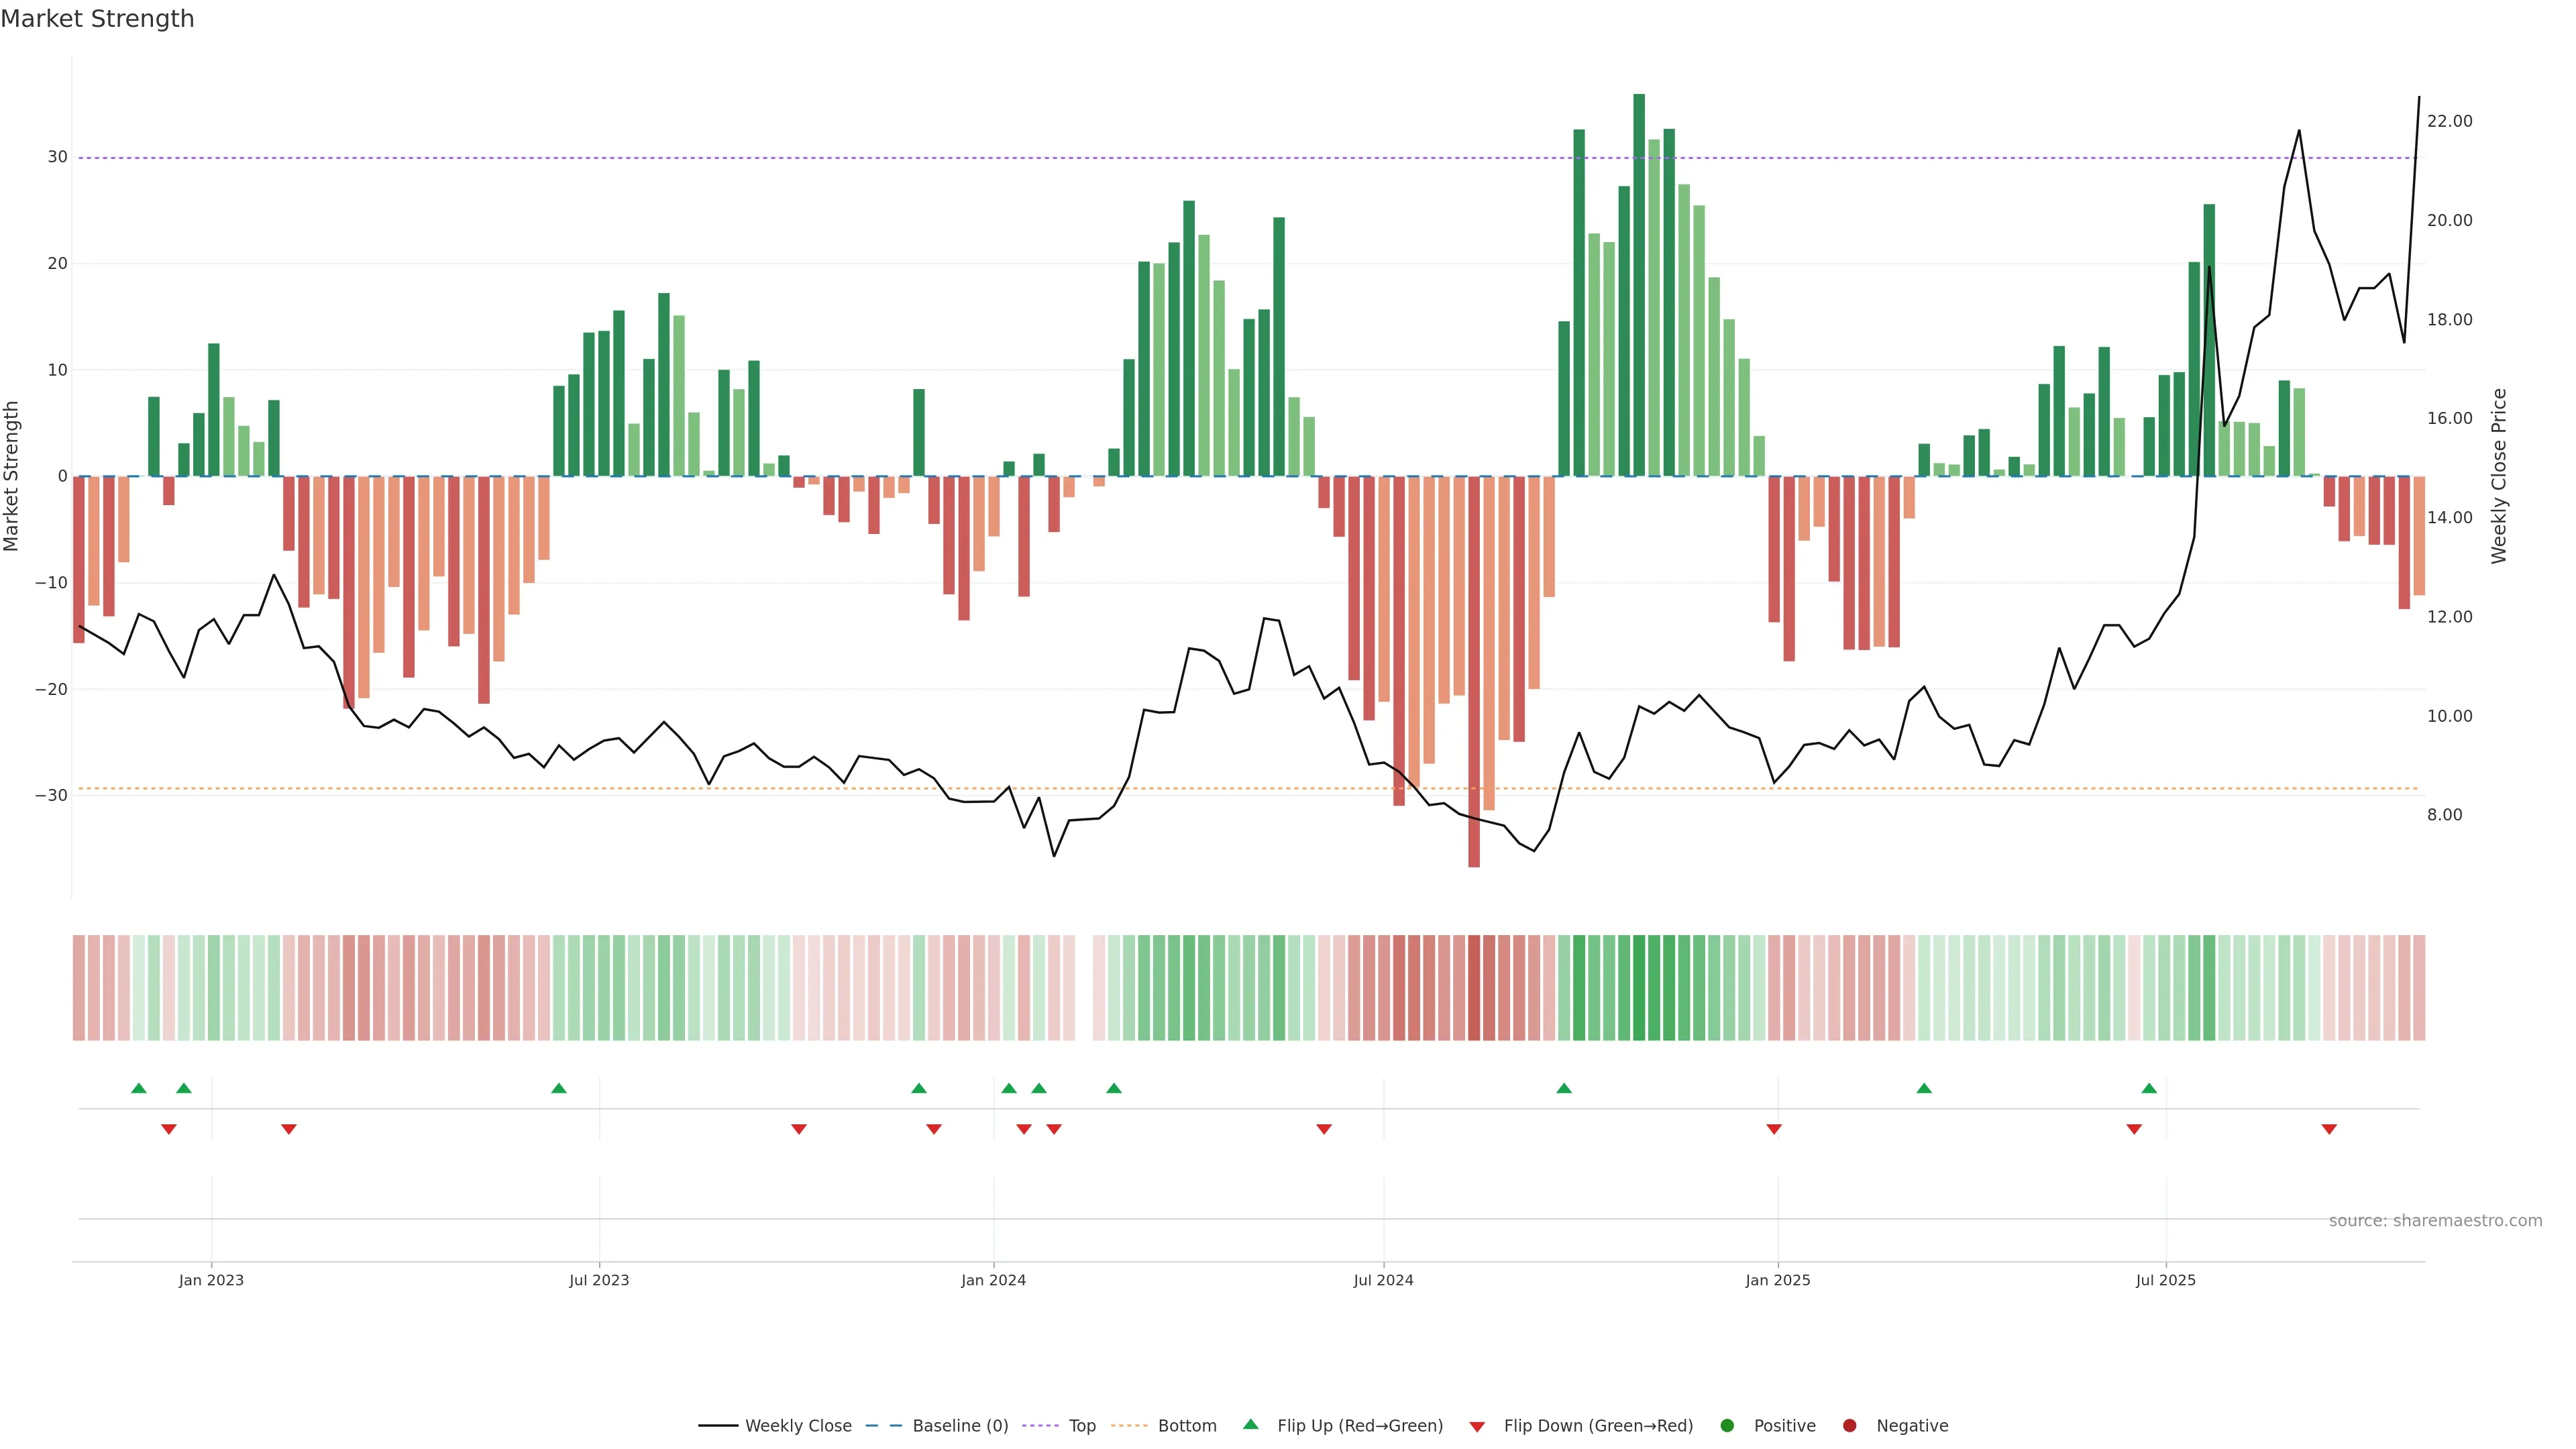
Task: Click Flip Down red triangle legend icon
Action: (x=1477, y=1427)
